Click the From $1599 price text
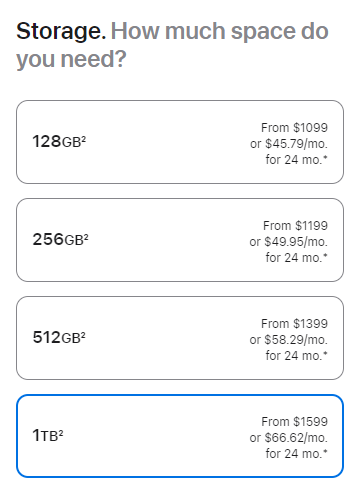This screenshot has width=360, height=484. click(294, 421)
